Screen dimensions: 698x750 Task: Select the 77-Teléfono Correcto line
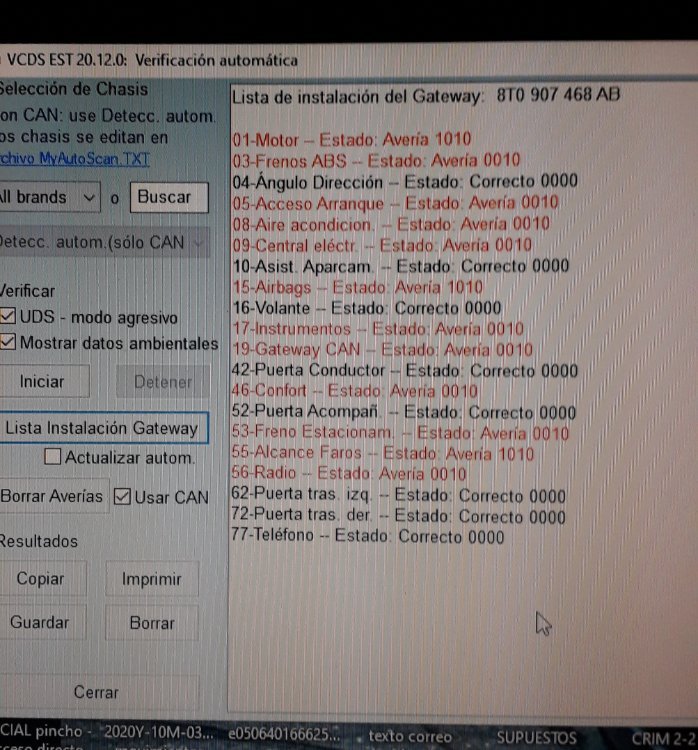pyautogui.click(x=368, y=536)
